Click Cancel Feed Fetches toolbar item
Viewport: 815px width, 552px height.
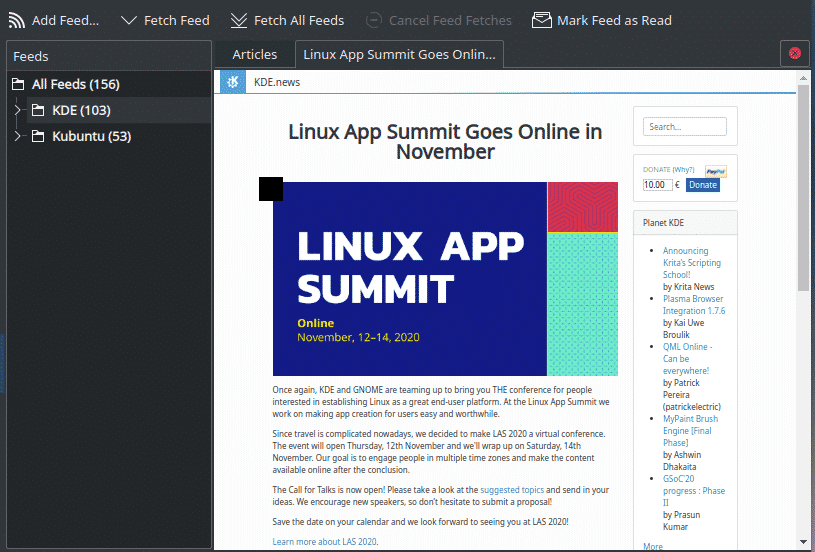click(x=439, y=20)
